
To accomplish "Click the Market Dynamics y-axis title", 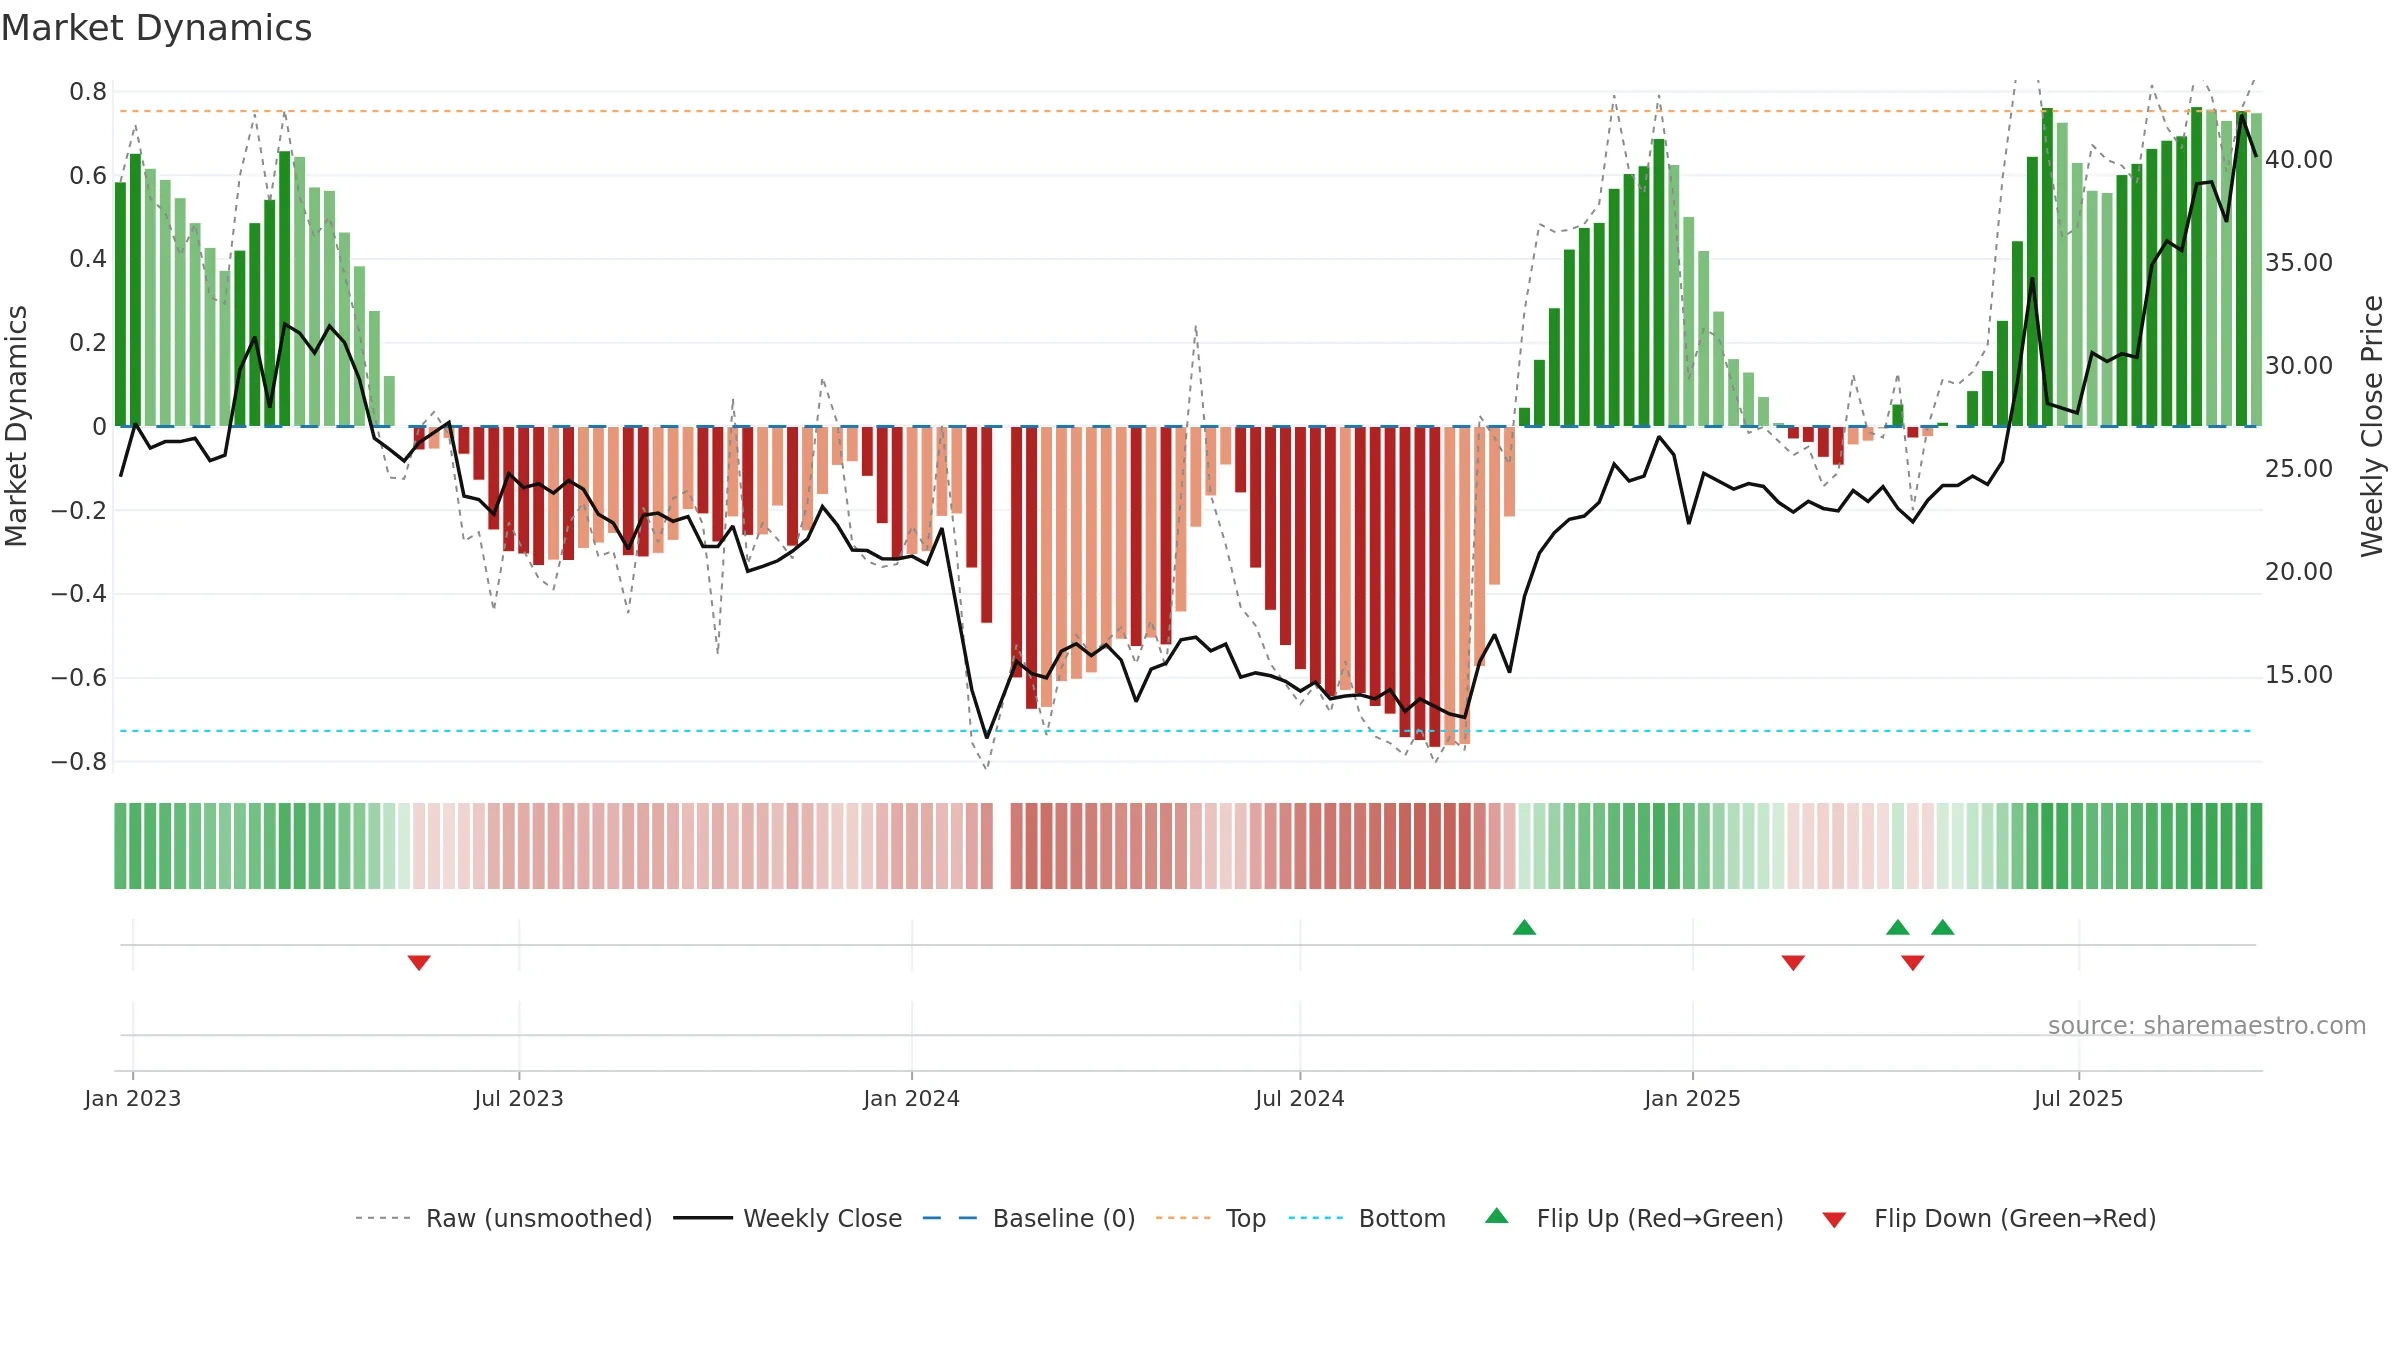I will [x=16, y=426].
